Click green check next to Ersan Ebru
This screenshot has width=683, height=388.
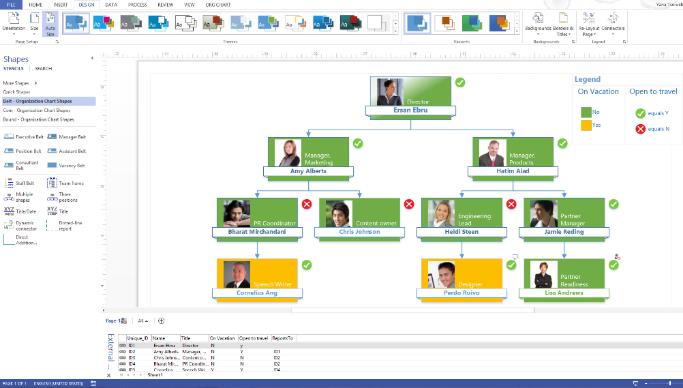pos(460,82)
